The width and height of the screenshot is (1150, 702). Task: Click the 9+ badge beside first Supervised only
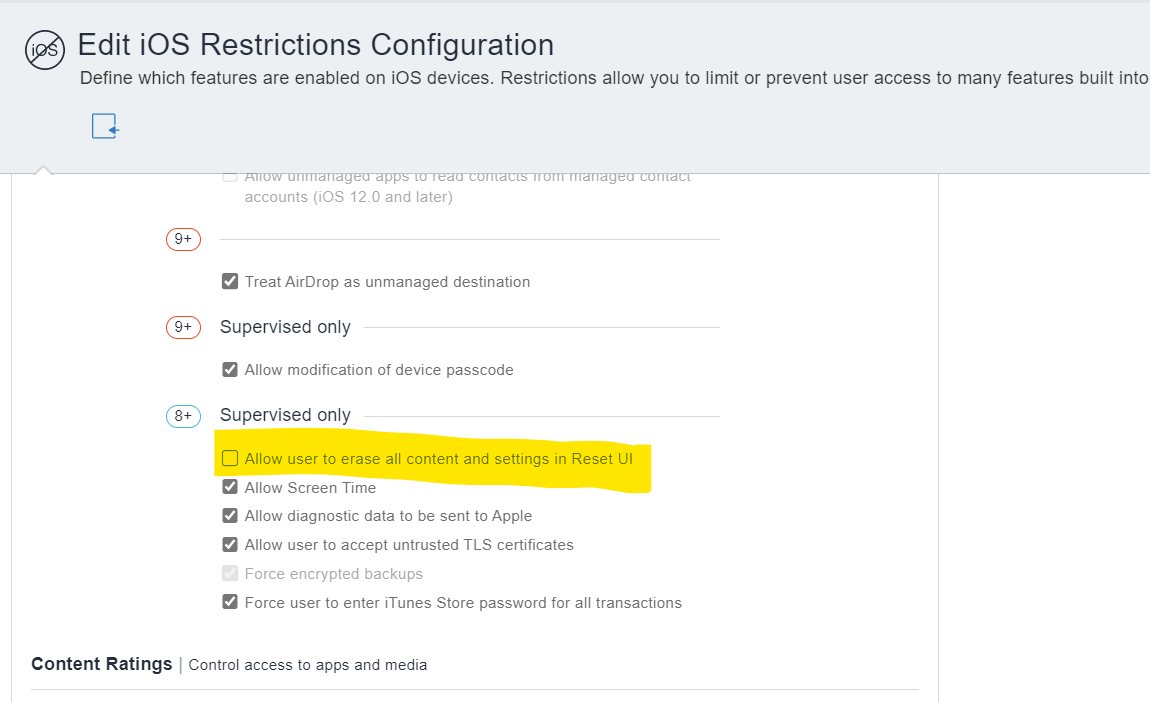[x=182, y=327]
